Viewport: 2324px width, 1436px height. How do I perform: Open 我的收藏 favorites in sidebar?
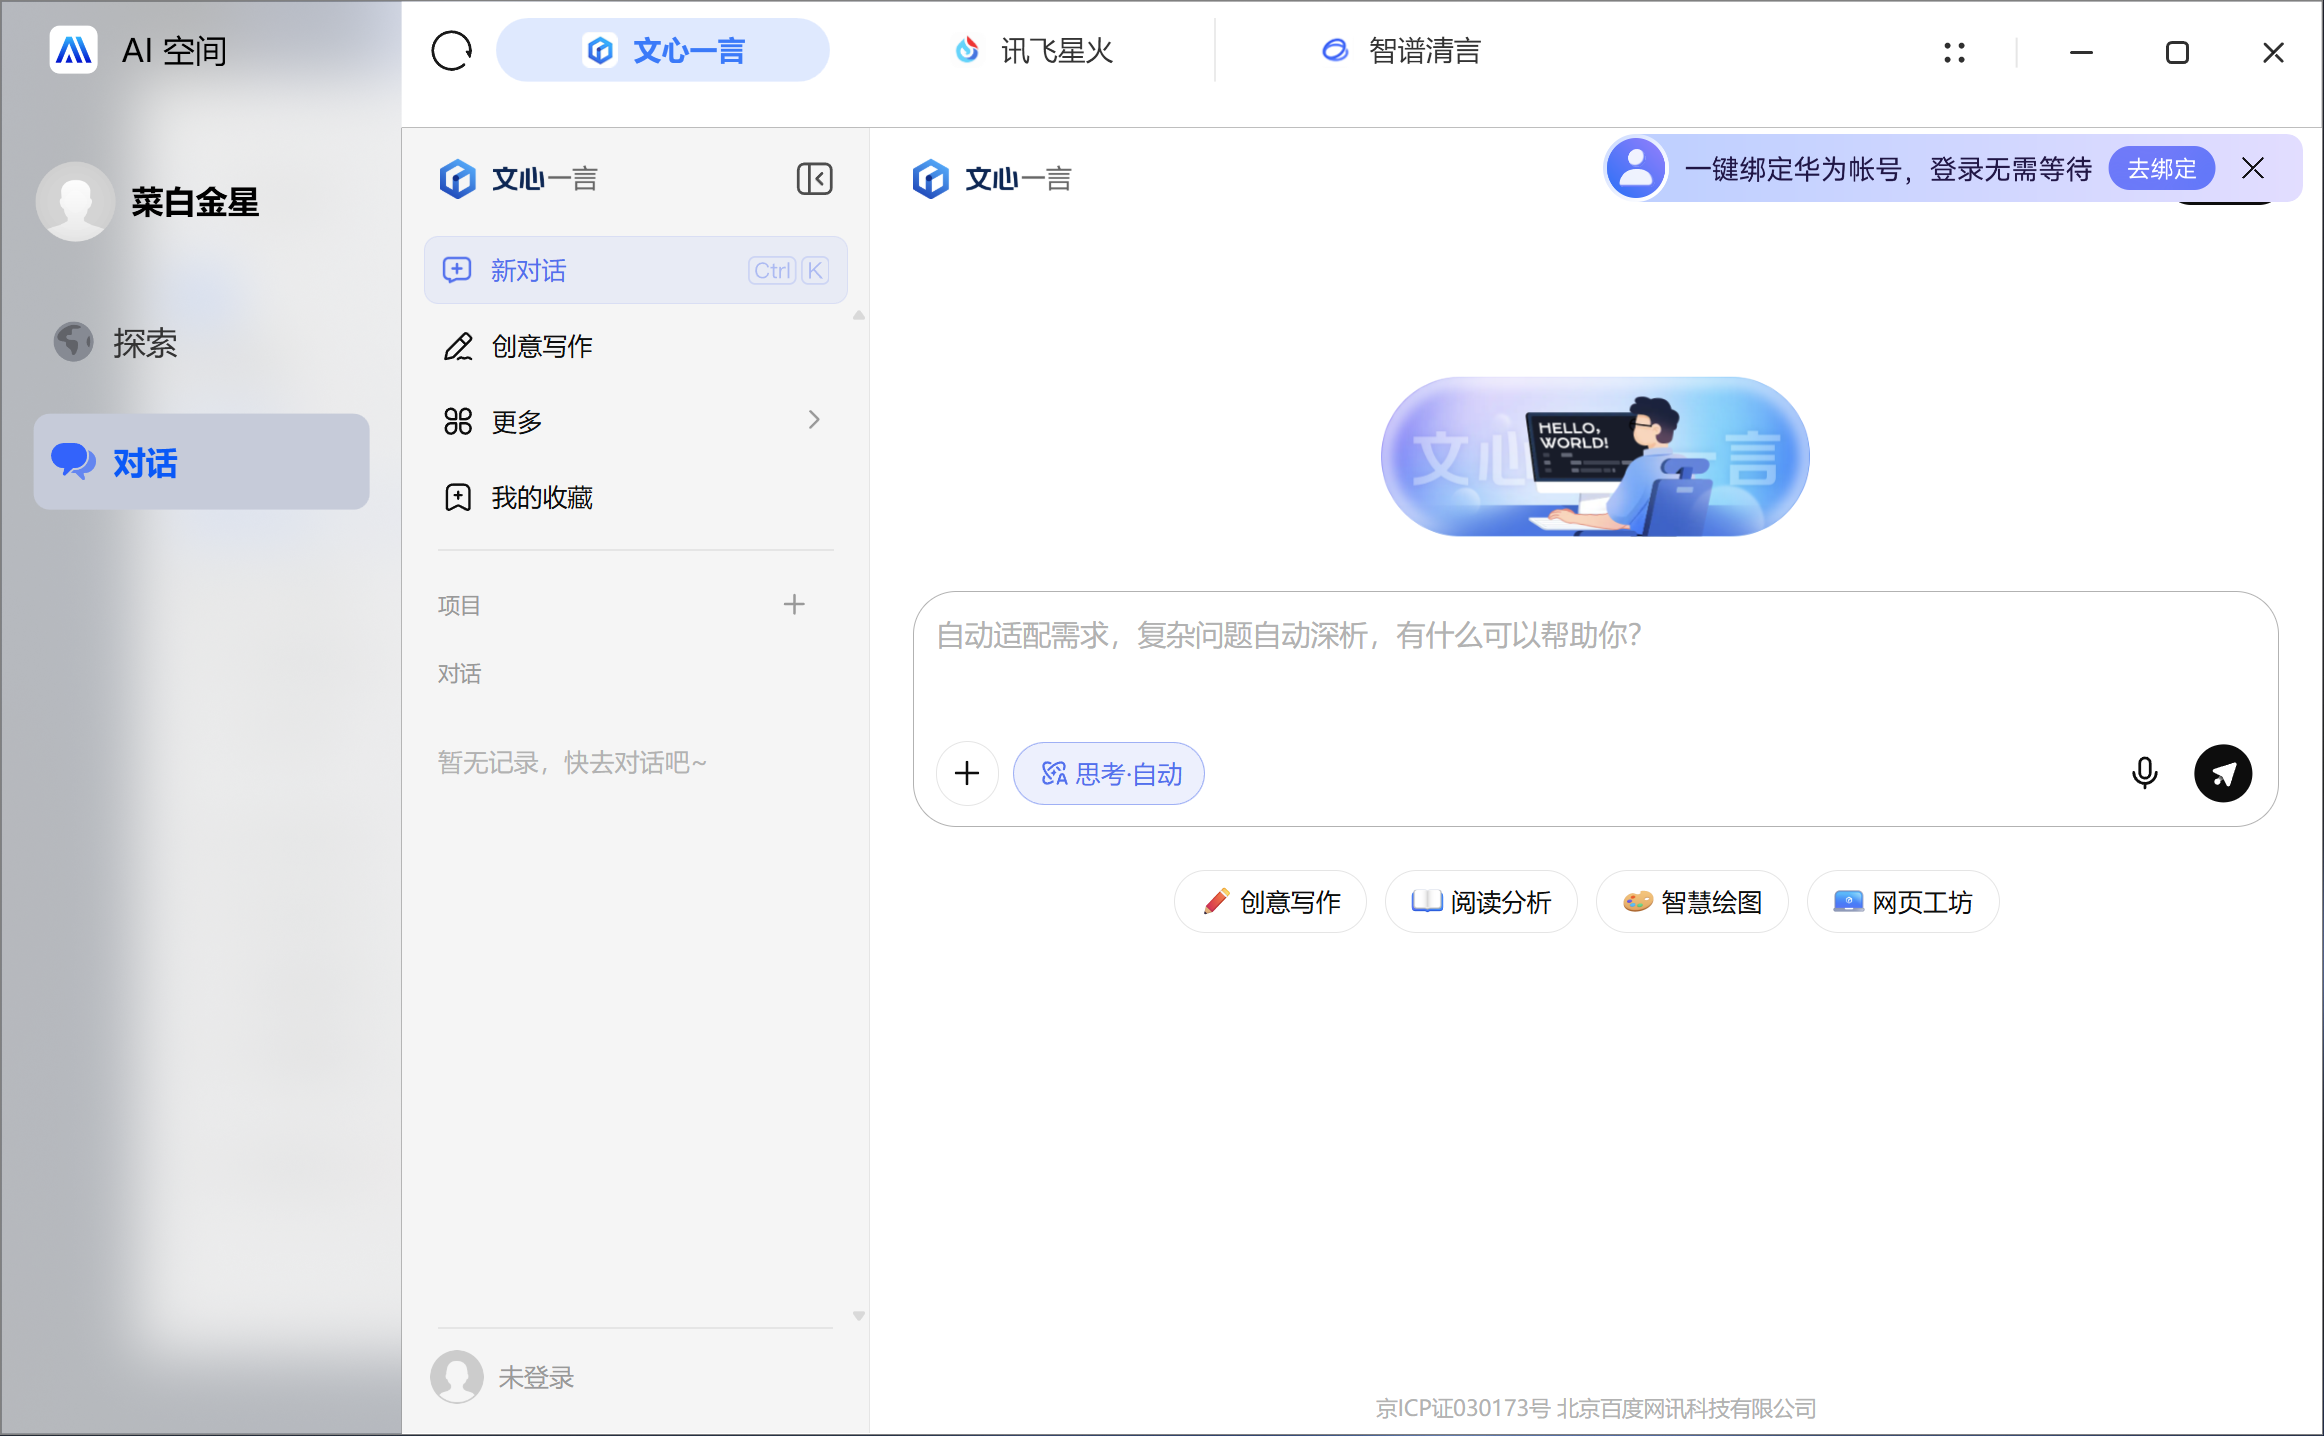tap(541, 497)
